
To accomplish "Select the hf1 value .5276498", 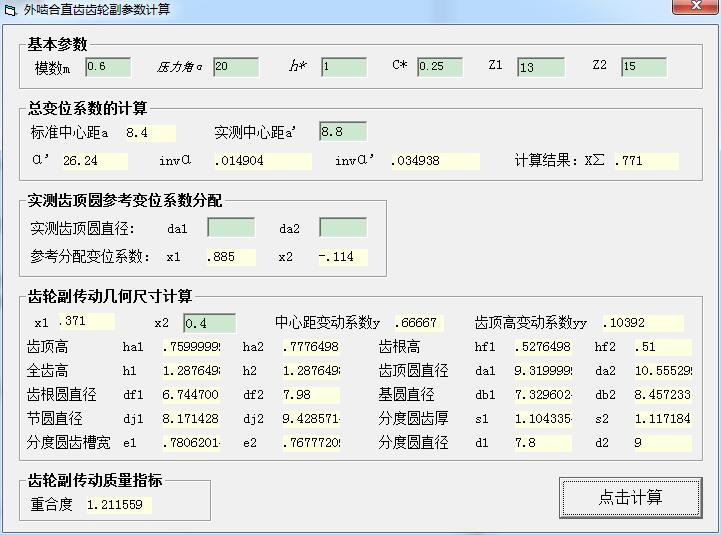I will pos(543,347).
